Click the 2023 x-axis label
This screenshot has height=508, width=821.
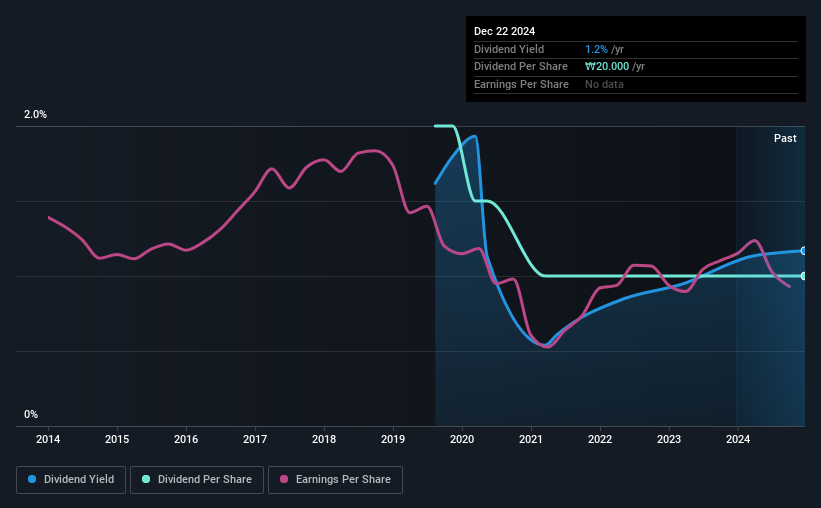tap(669, 439)
